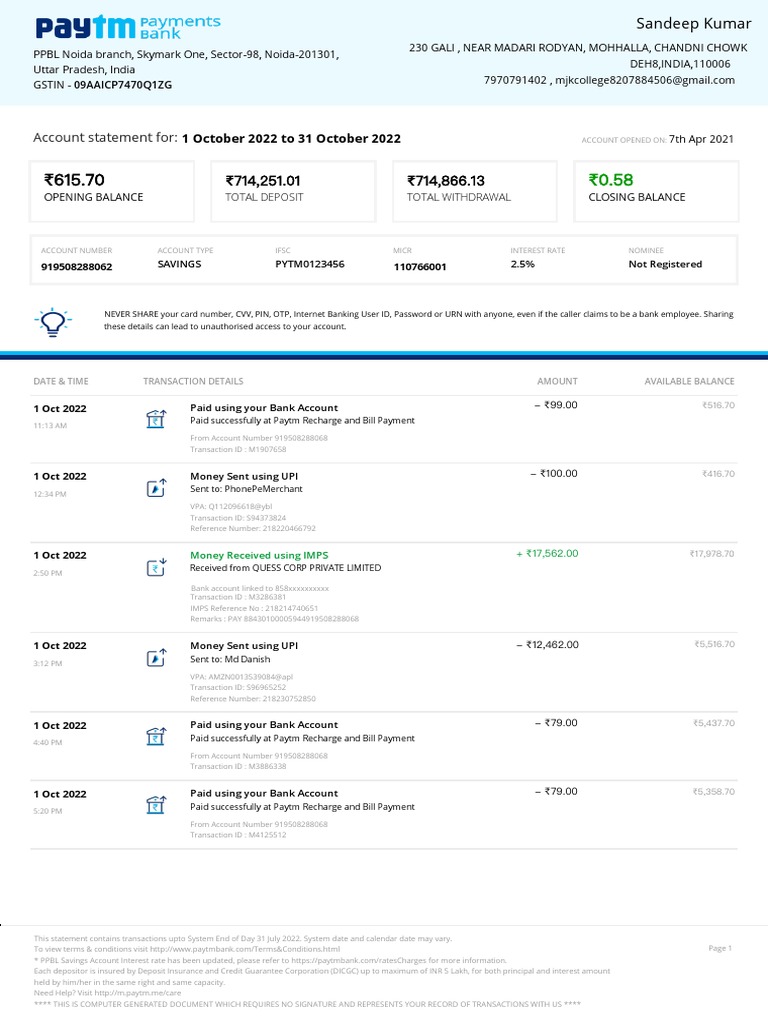
Task: Click the account number 919508288062
Action: tap(77, 267)
